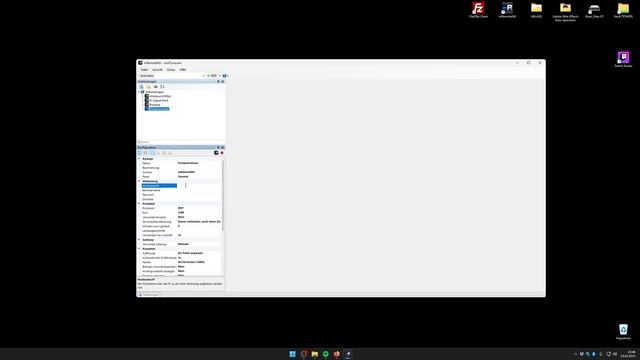Collapse the Gateway property category
The height and width of the screenshot is (360, 640).
139,240
